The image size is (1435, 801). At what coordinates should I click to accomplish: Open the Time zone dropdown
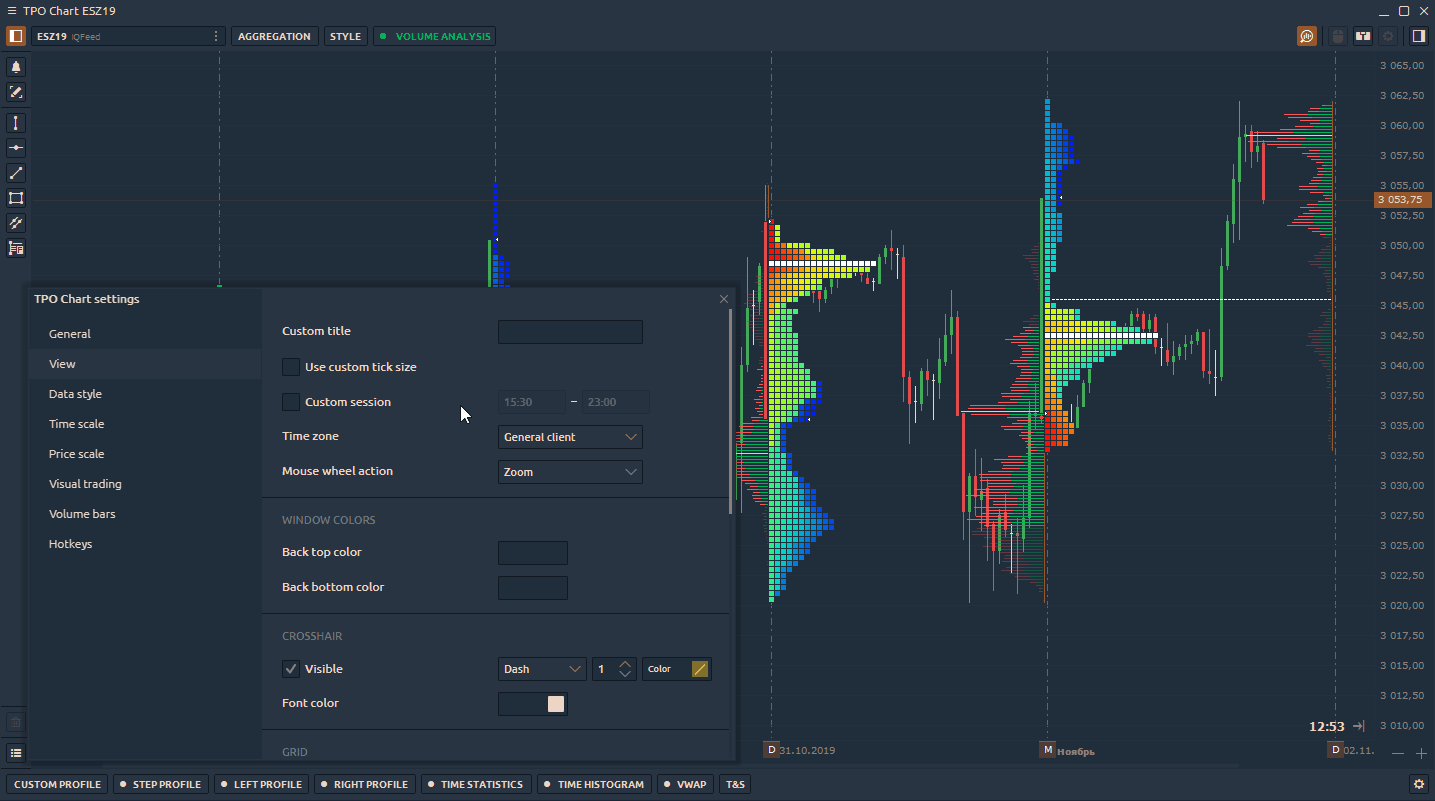[570, 437]
